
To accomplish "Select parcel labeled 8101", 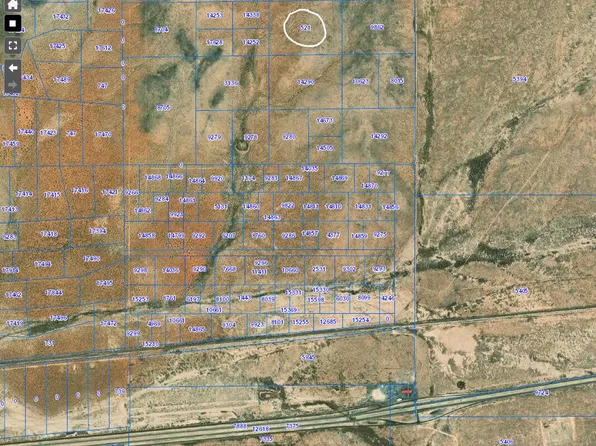I will click(x=277, y=322).
